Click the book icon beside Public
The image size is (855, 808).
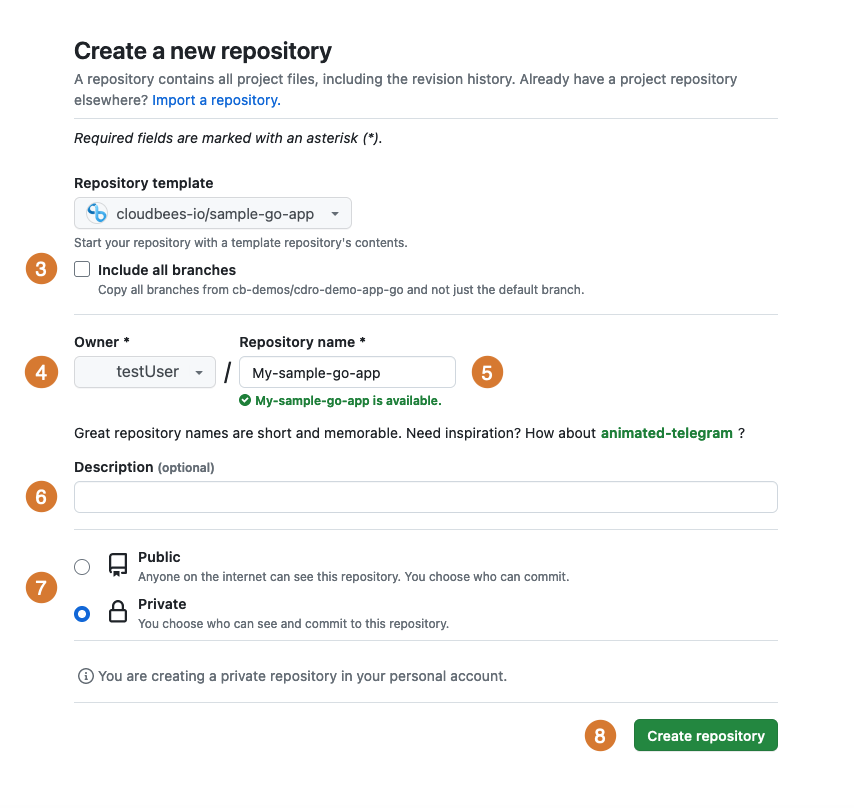pyautogui.click(x=117, y=564)
